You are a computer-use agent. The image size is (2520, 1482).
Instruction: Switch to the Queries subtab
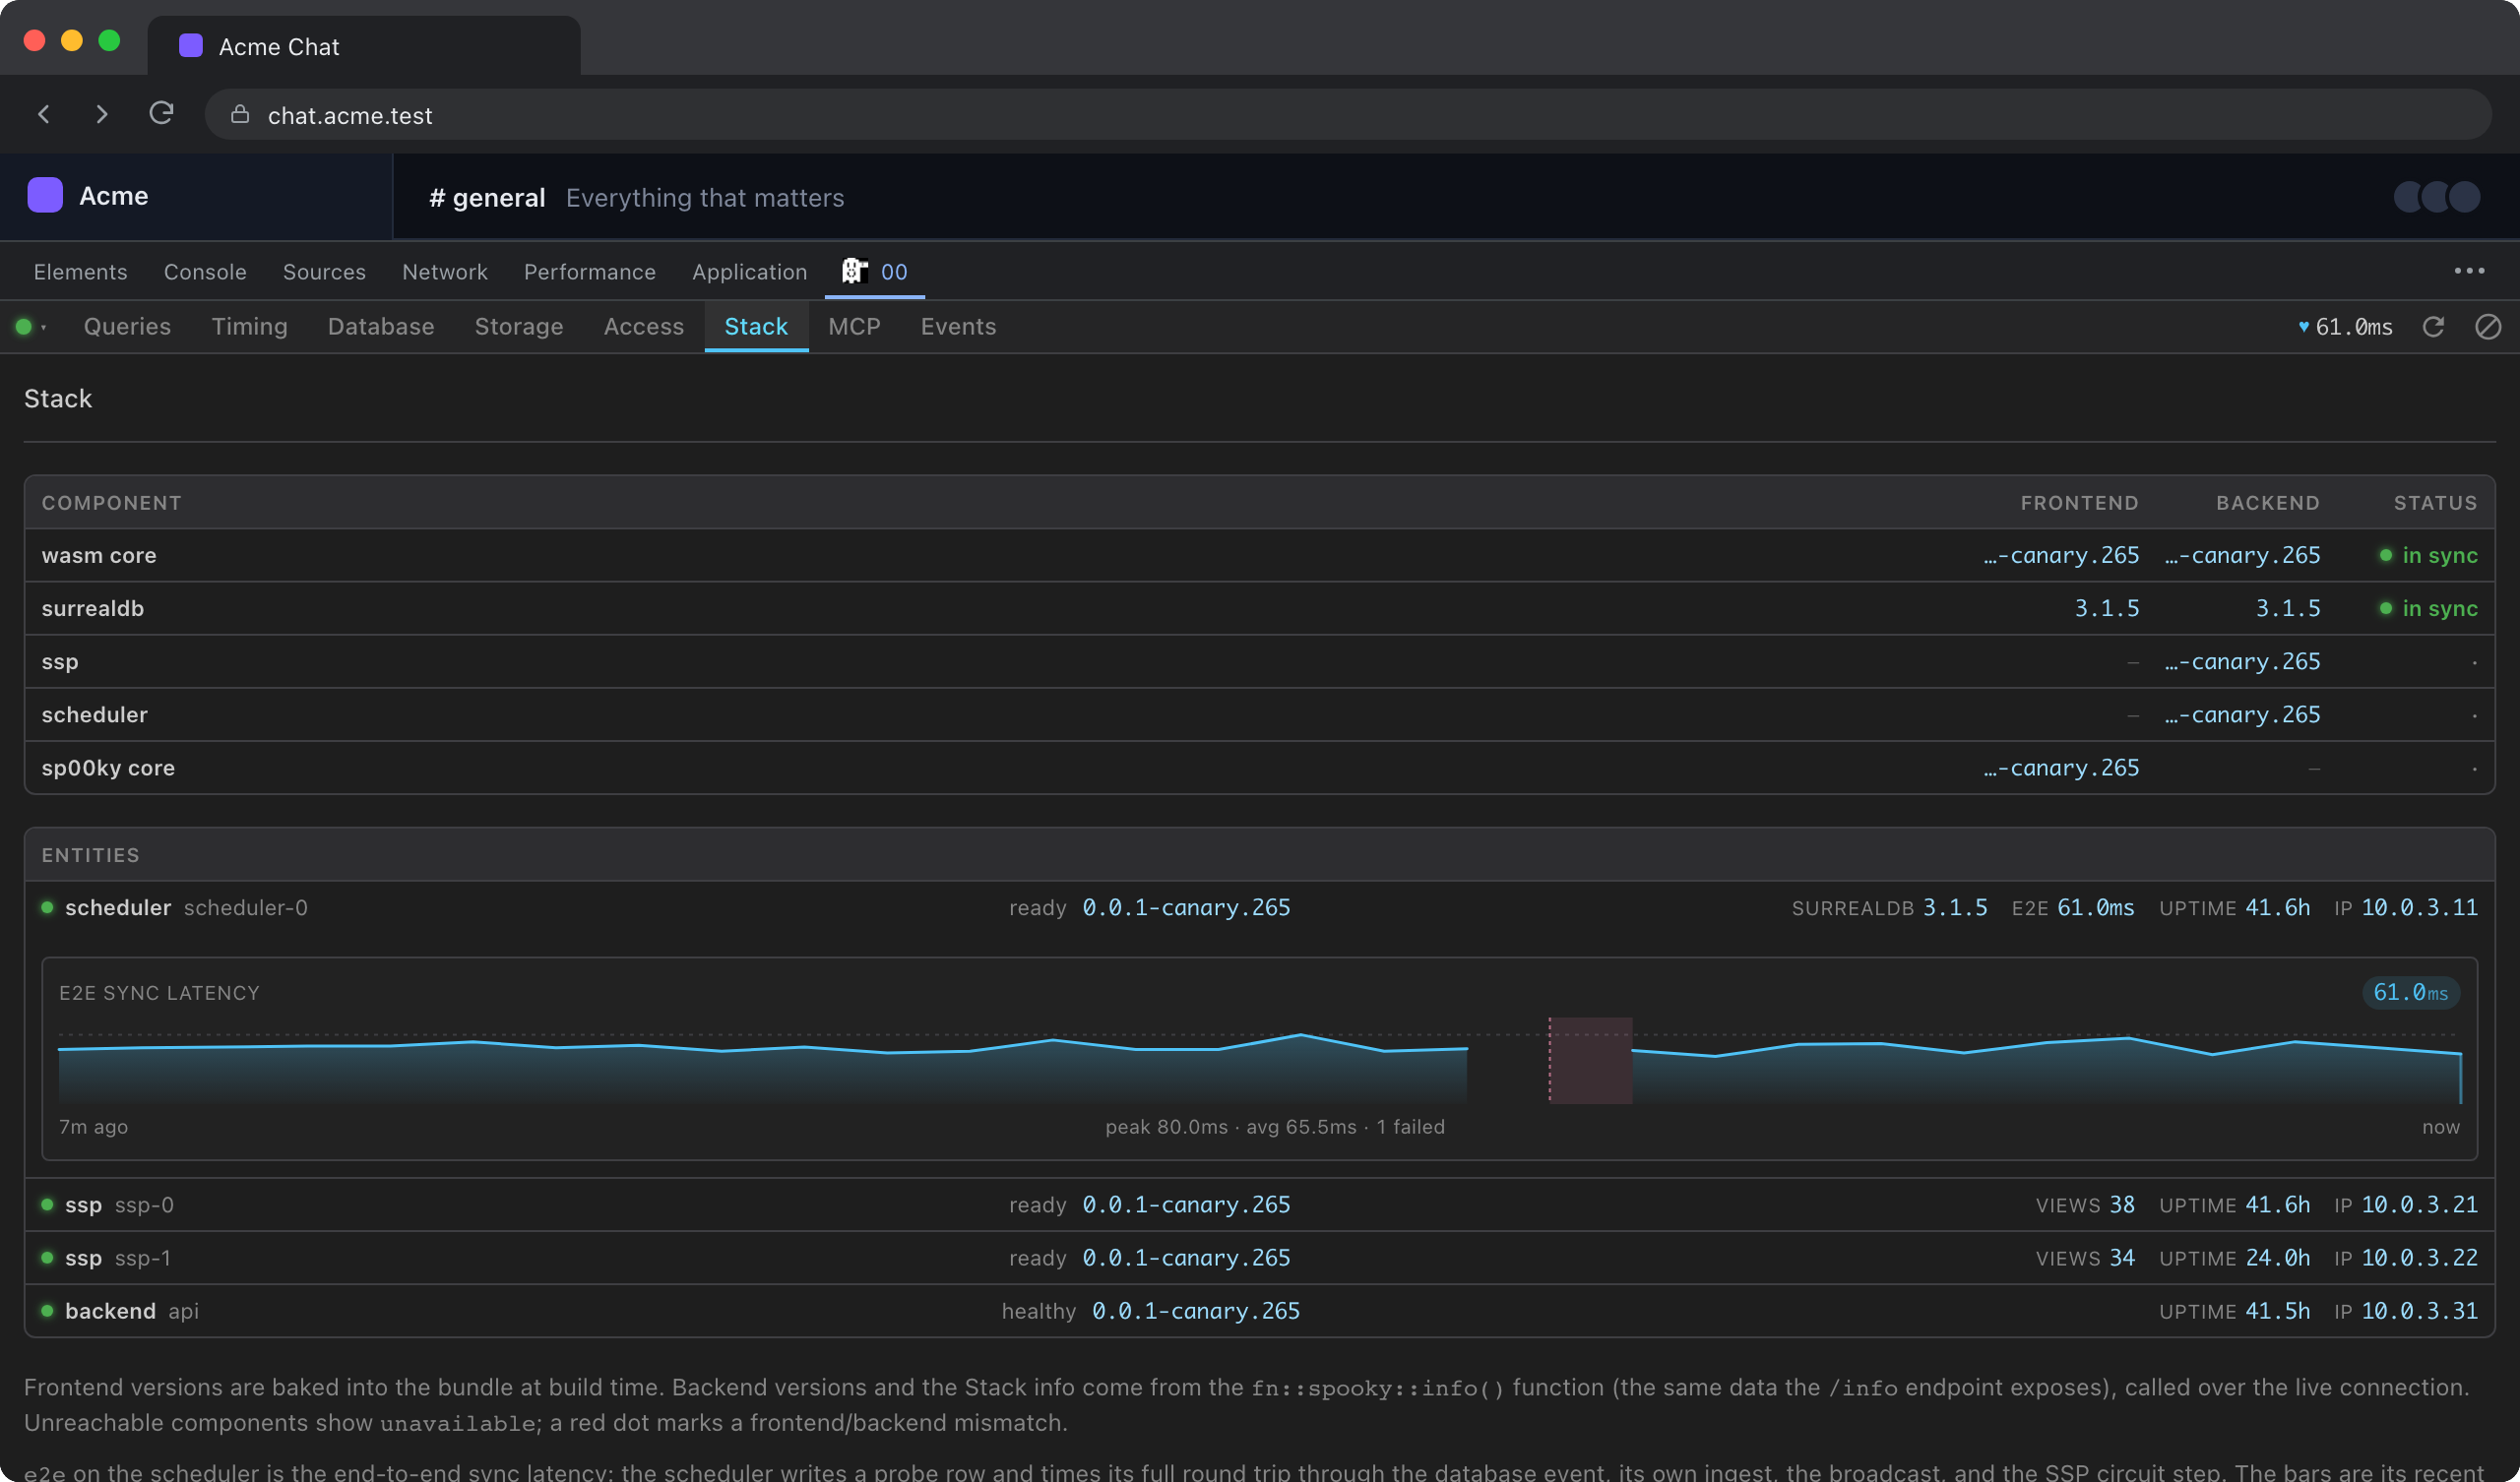tap(127, 327)
